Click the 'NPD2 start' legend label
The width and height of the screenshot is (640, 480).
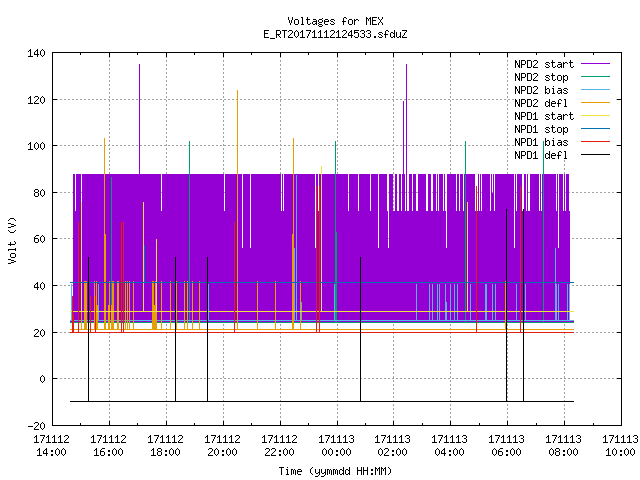pos(544,64)
